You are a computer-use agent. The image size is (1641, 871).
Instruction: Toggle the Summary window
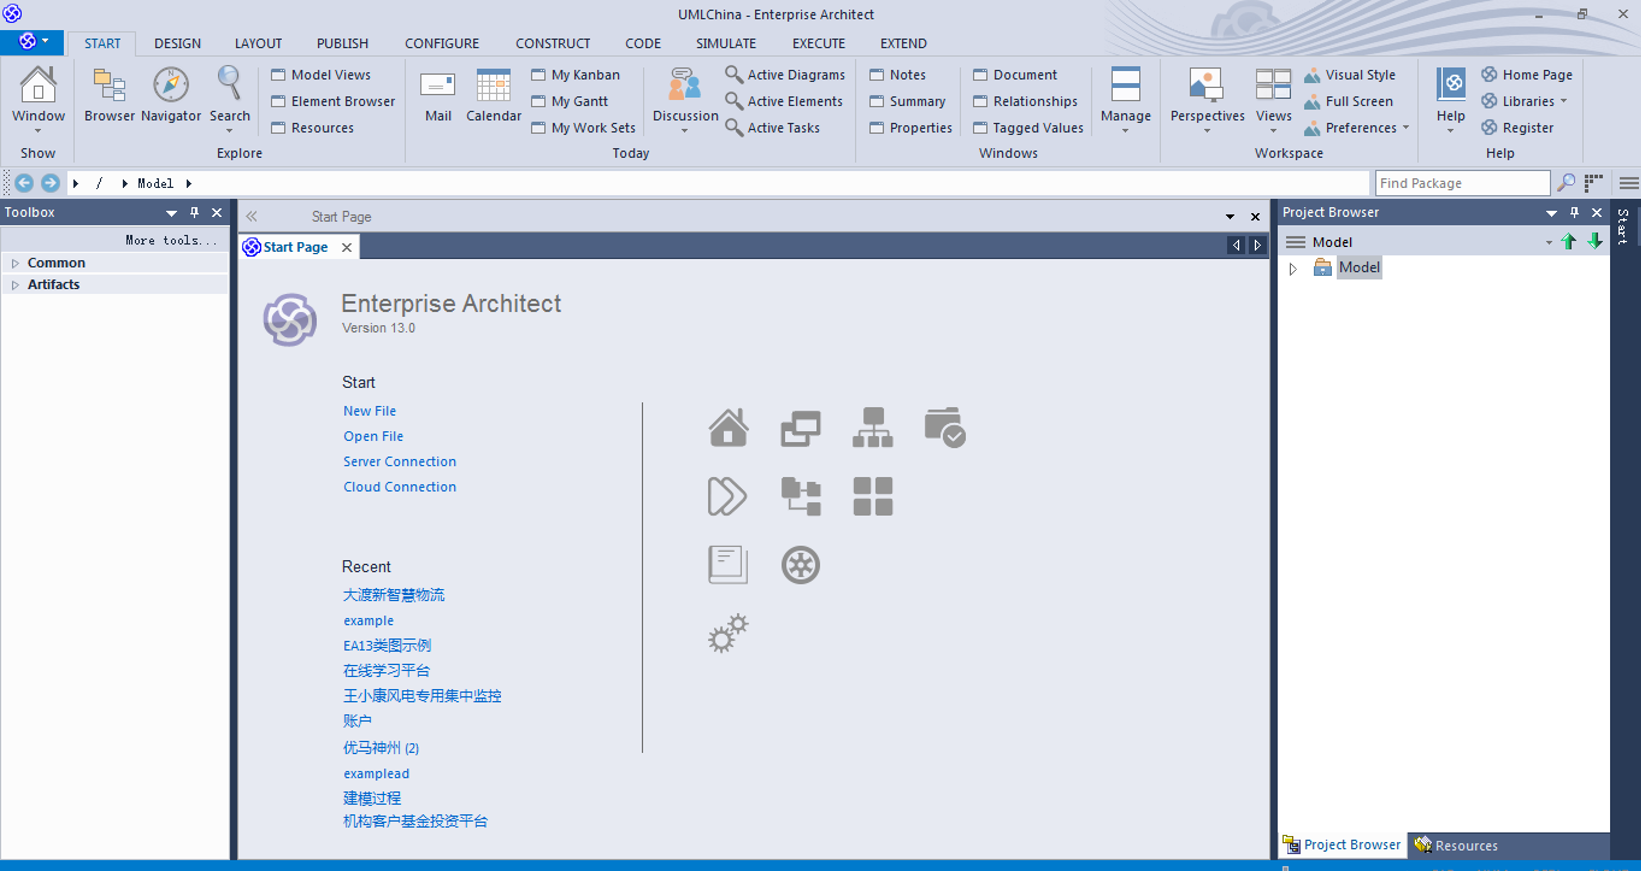point(907,101)
